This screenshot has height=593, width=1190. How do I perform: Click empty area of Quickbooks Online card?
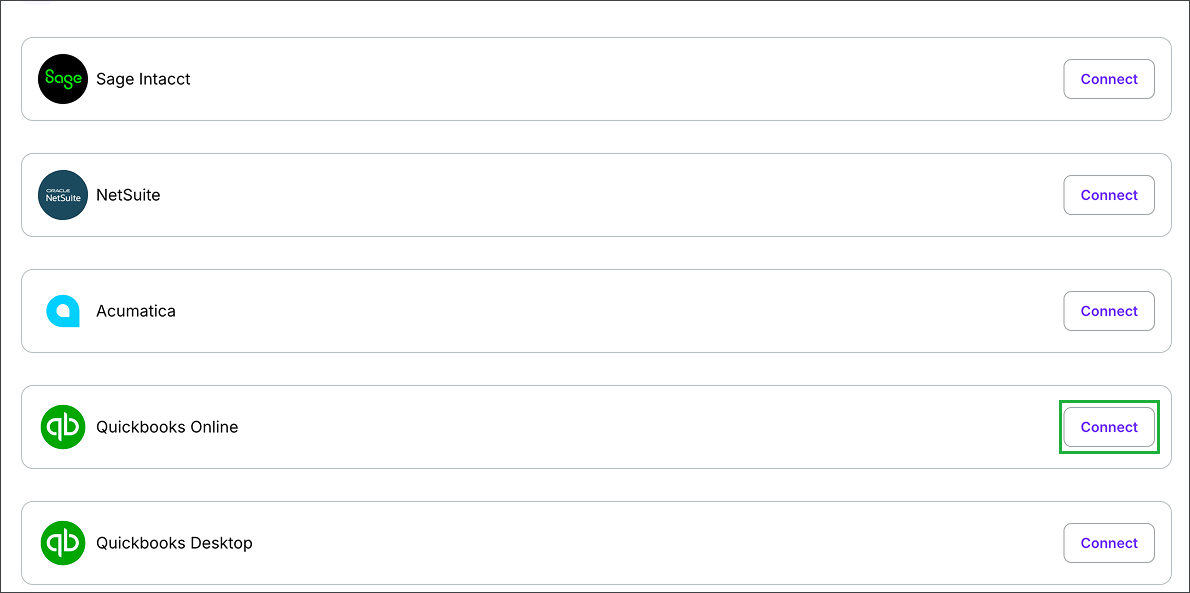pos(607,427)
